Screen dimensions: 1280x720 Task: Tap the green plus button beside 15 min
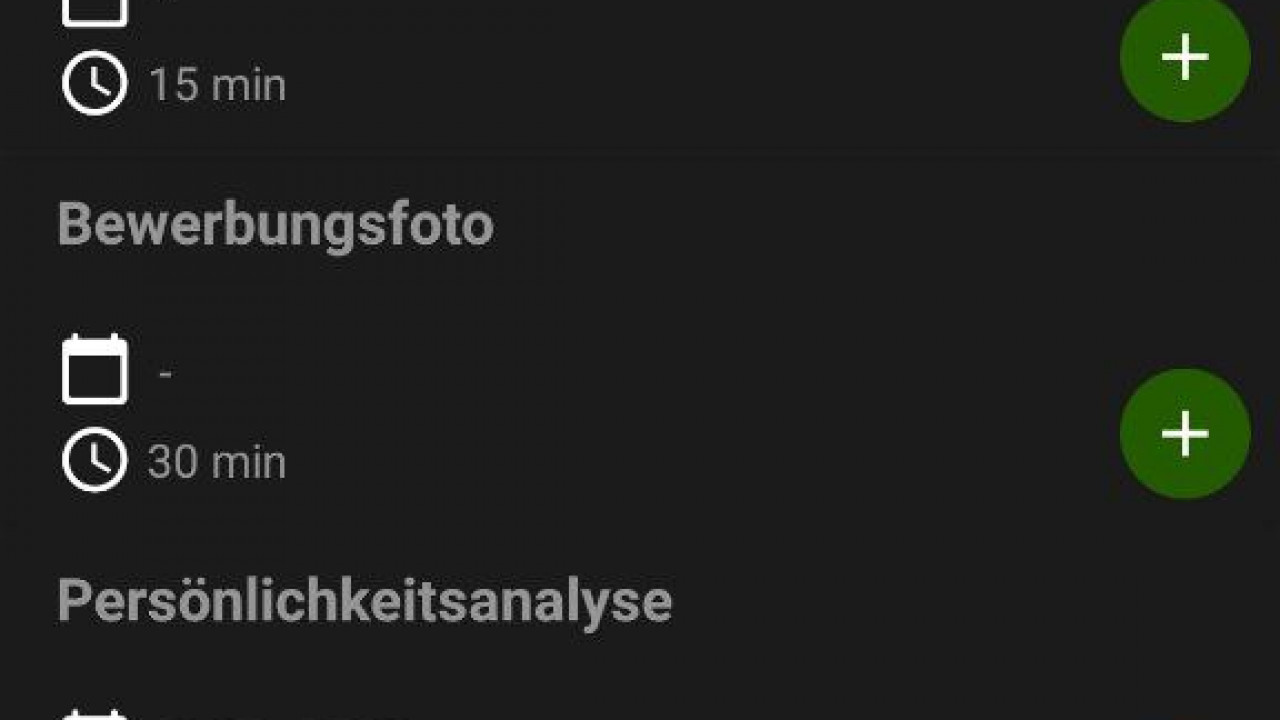click(x=1185, y=57)
